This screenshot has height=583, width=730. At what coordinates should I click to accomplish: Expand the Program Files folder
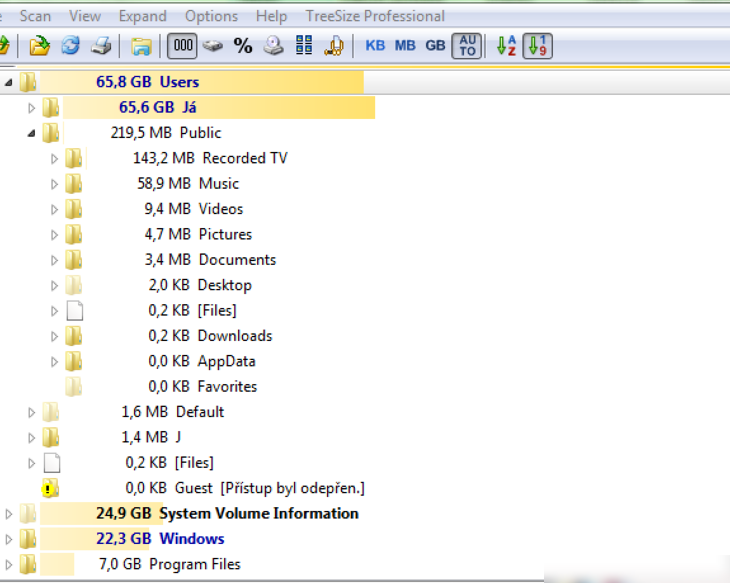point(8,565)
